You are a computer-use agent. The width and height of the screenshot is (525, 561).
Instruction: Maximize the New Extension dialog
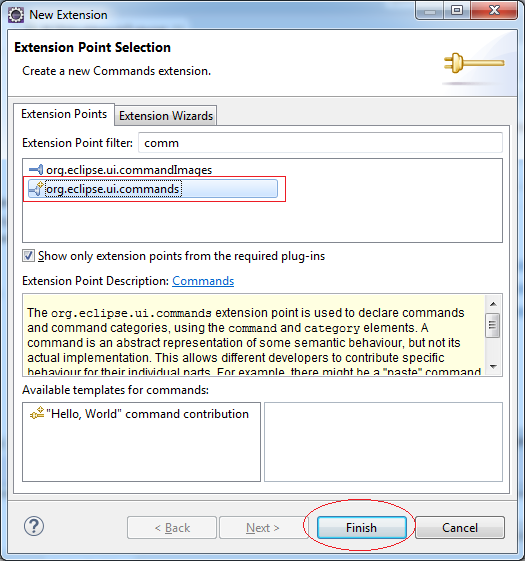click(x=457, y=10)
